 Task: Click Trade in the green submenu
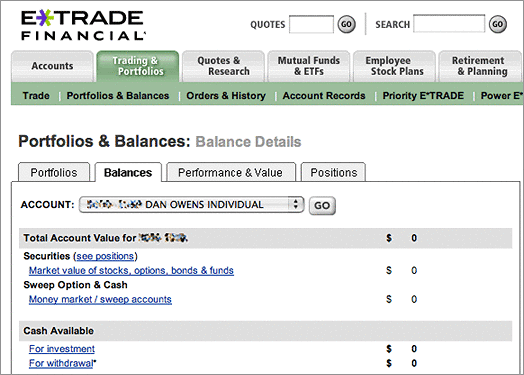[36, 96]
